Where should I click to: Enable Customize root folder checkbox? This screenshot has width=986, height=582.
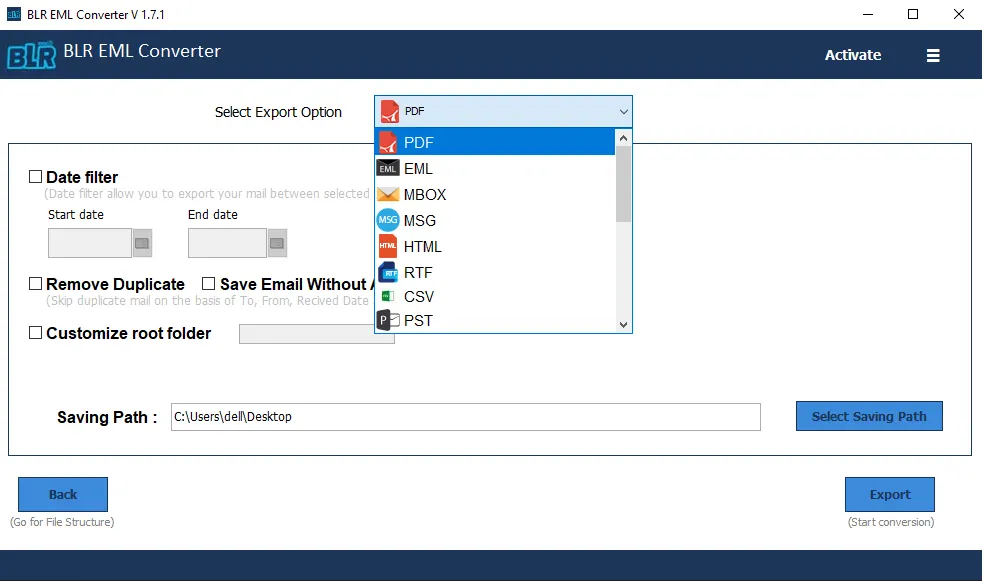click(35, 332)
